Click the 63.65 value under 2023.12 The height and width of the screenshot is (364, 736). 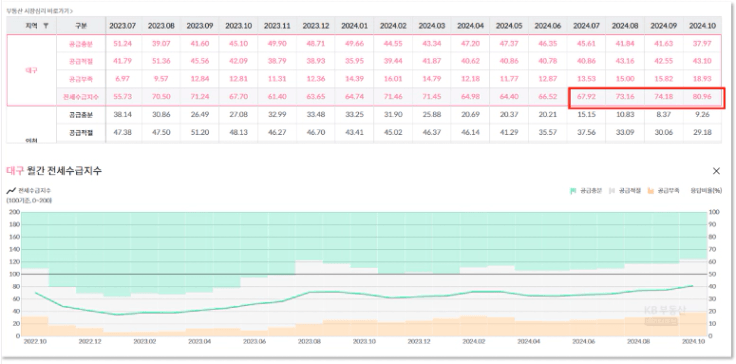click(x=316, y=97)
